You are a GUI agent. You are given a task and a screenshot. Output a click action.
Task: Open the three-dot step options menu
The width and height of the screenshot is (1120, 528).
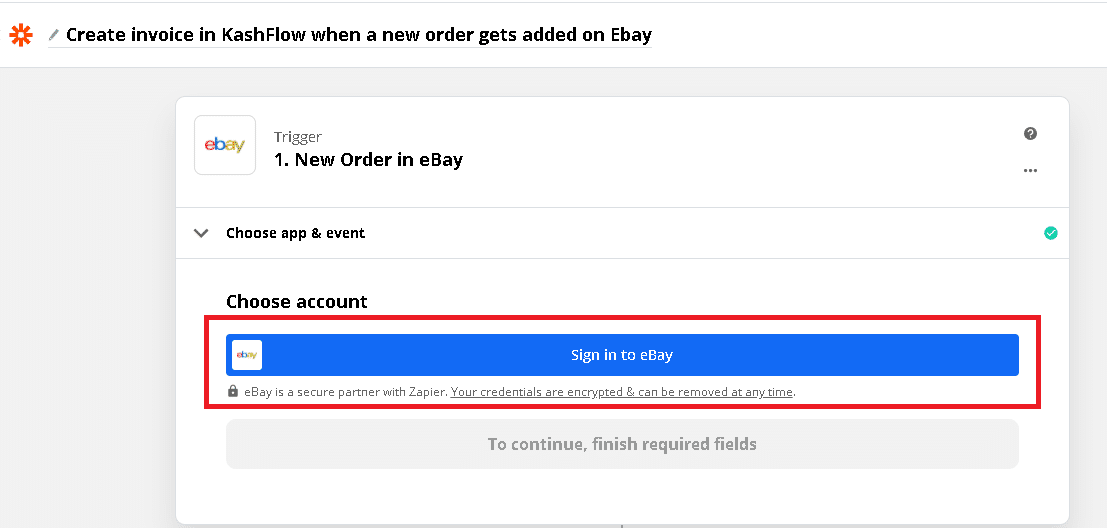[1030, 171]
